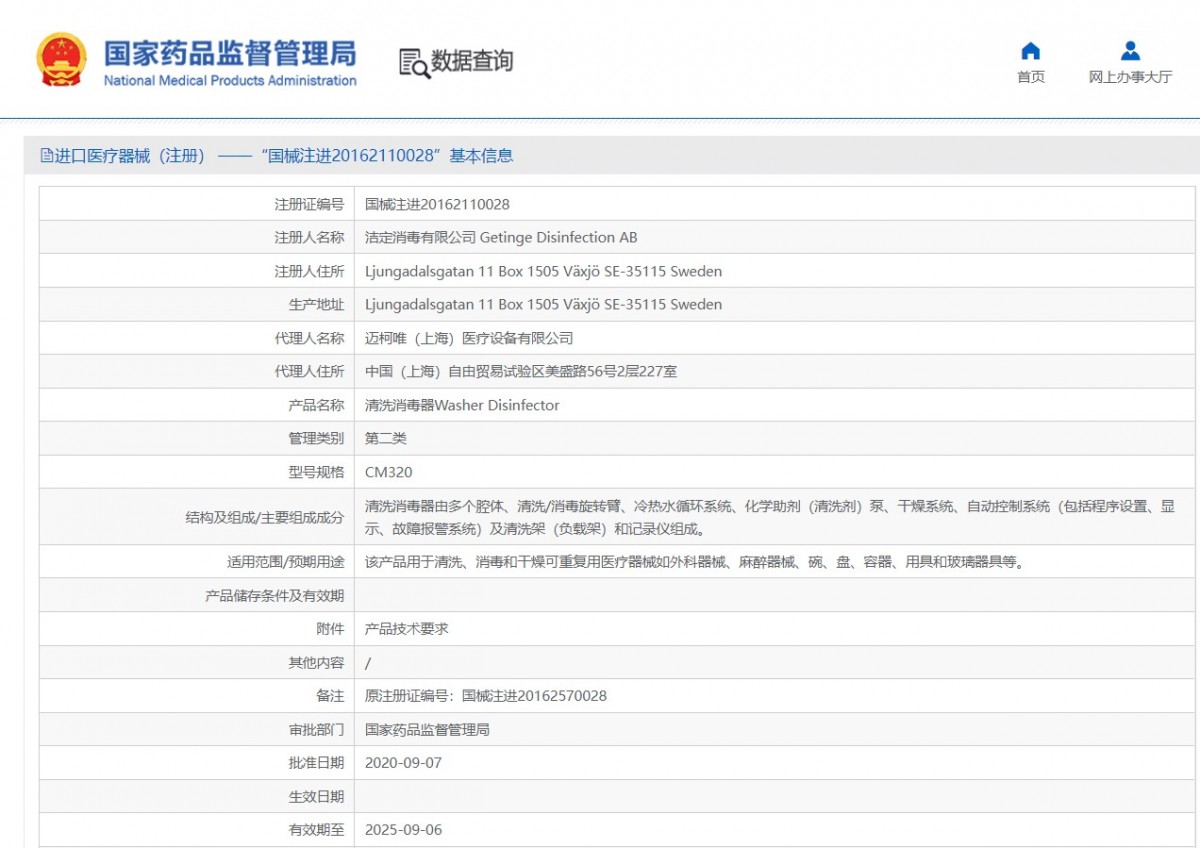Click the national emblem logo

[62, 60]
